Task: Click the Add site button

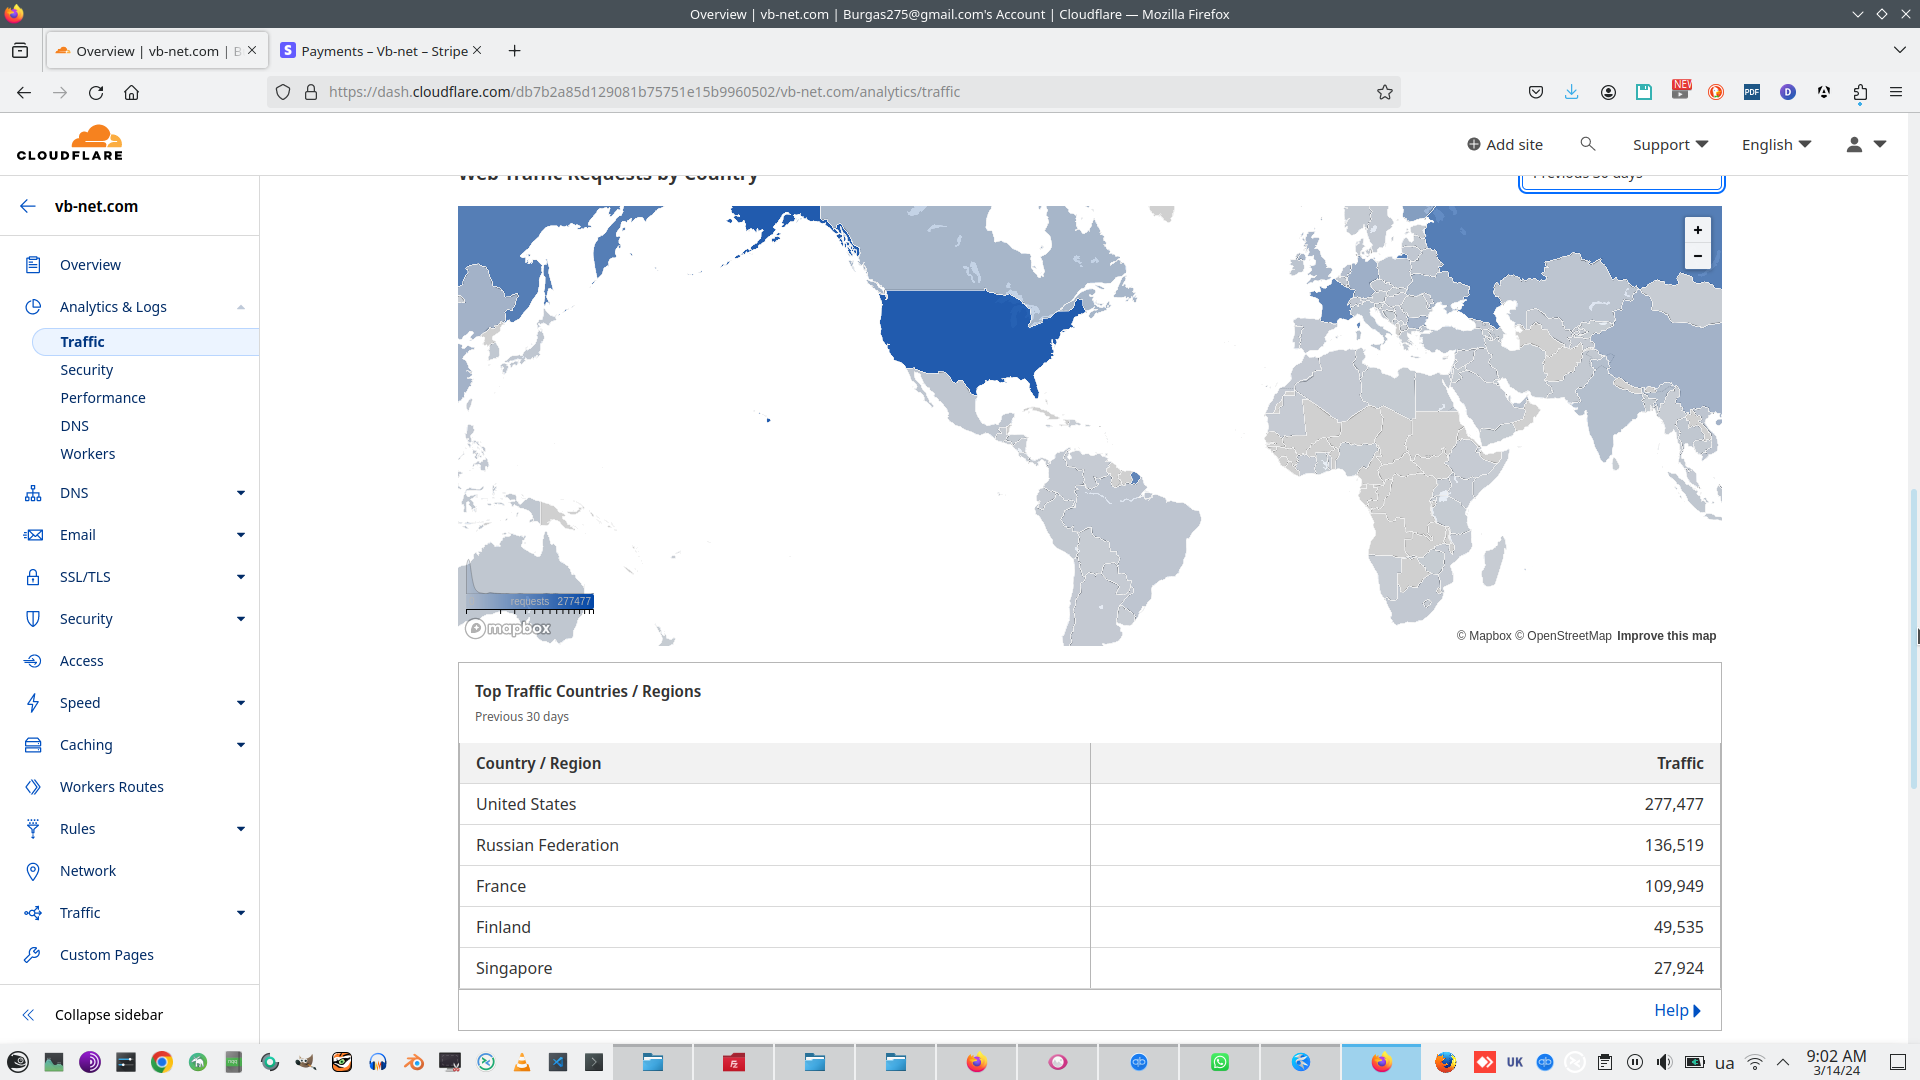Action: (1504, 144)
